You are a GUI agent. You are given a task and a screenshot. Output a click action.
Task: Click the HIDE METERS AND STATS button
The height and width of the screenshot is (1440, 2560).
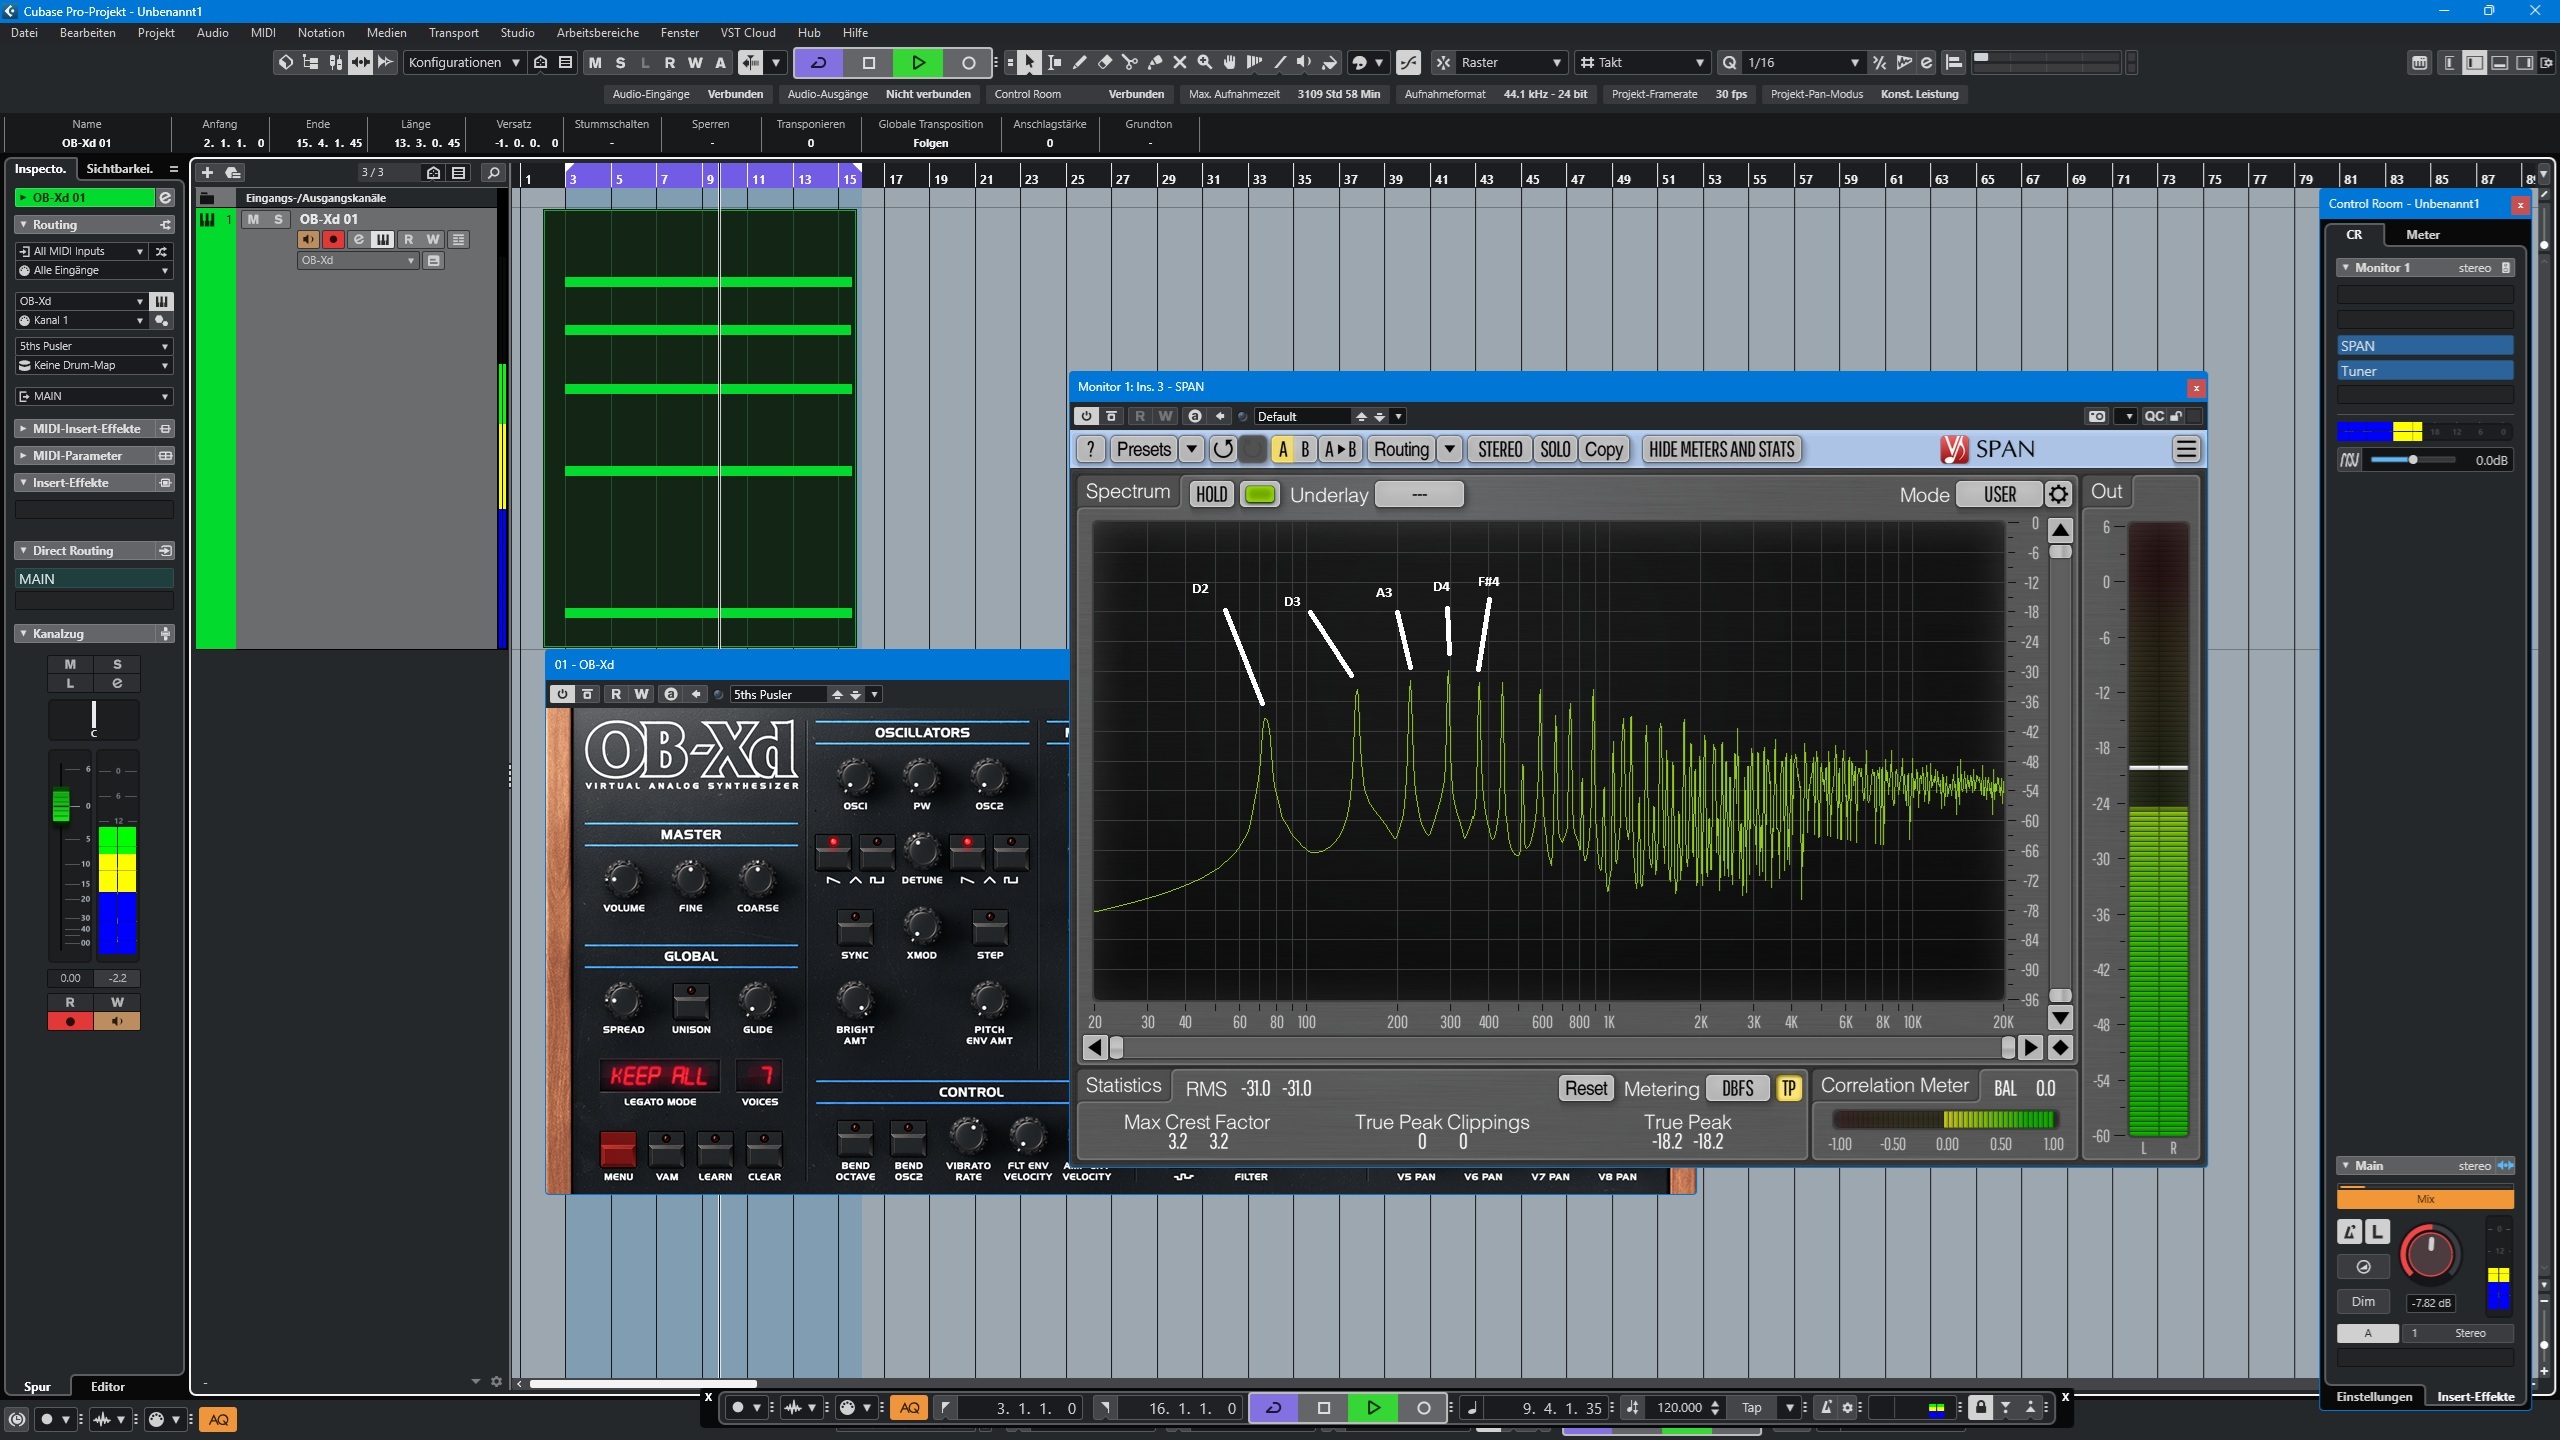pyautogui.click(x=1721, y=449)
